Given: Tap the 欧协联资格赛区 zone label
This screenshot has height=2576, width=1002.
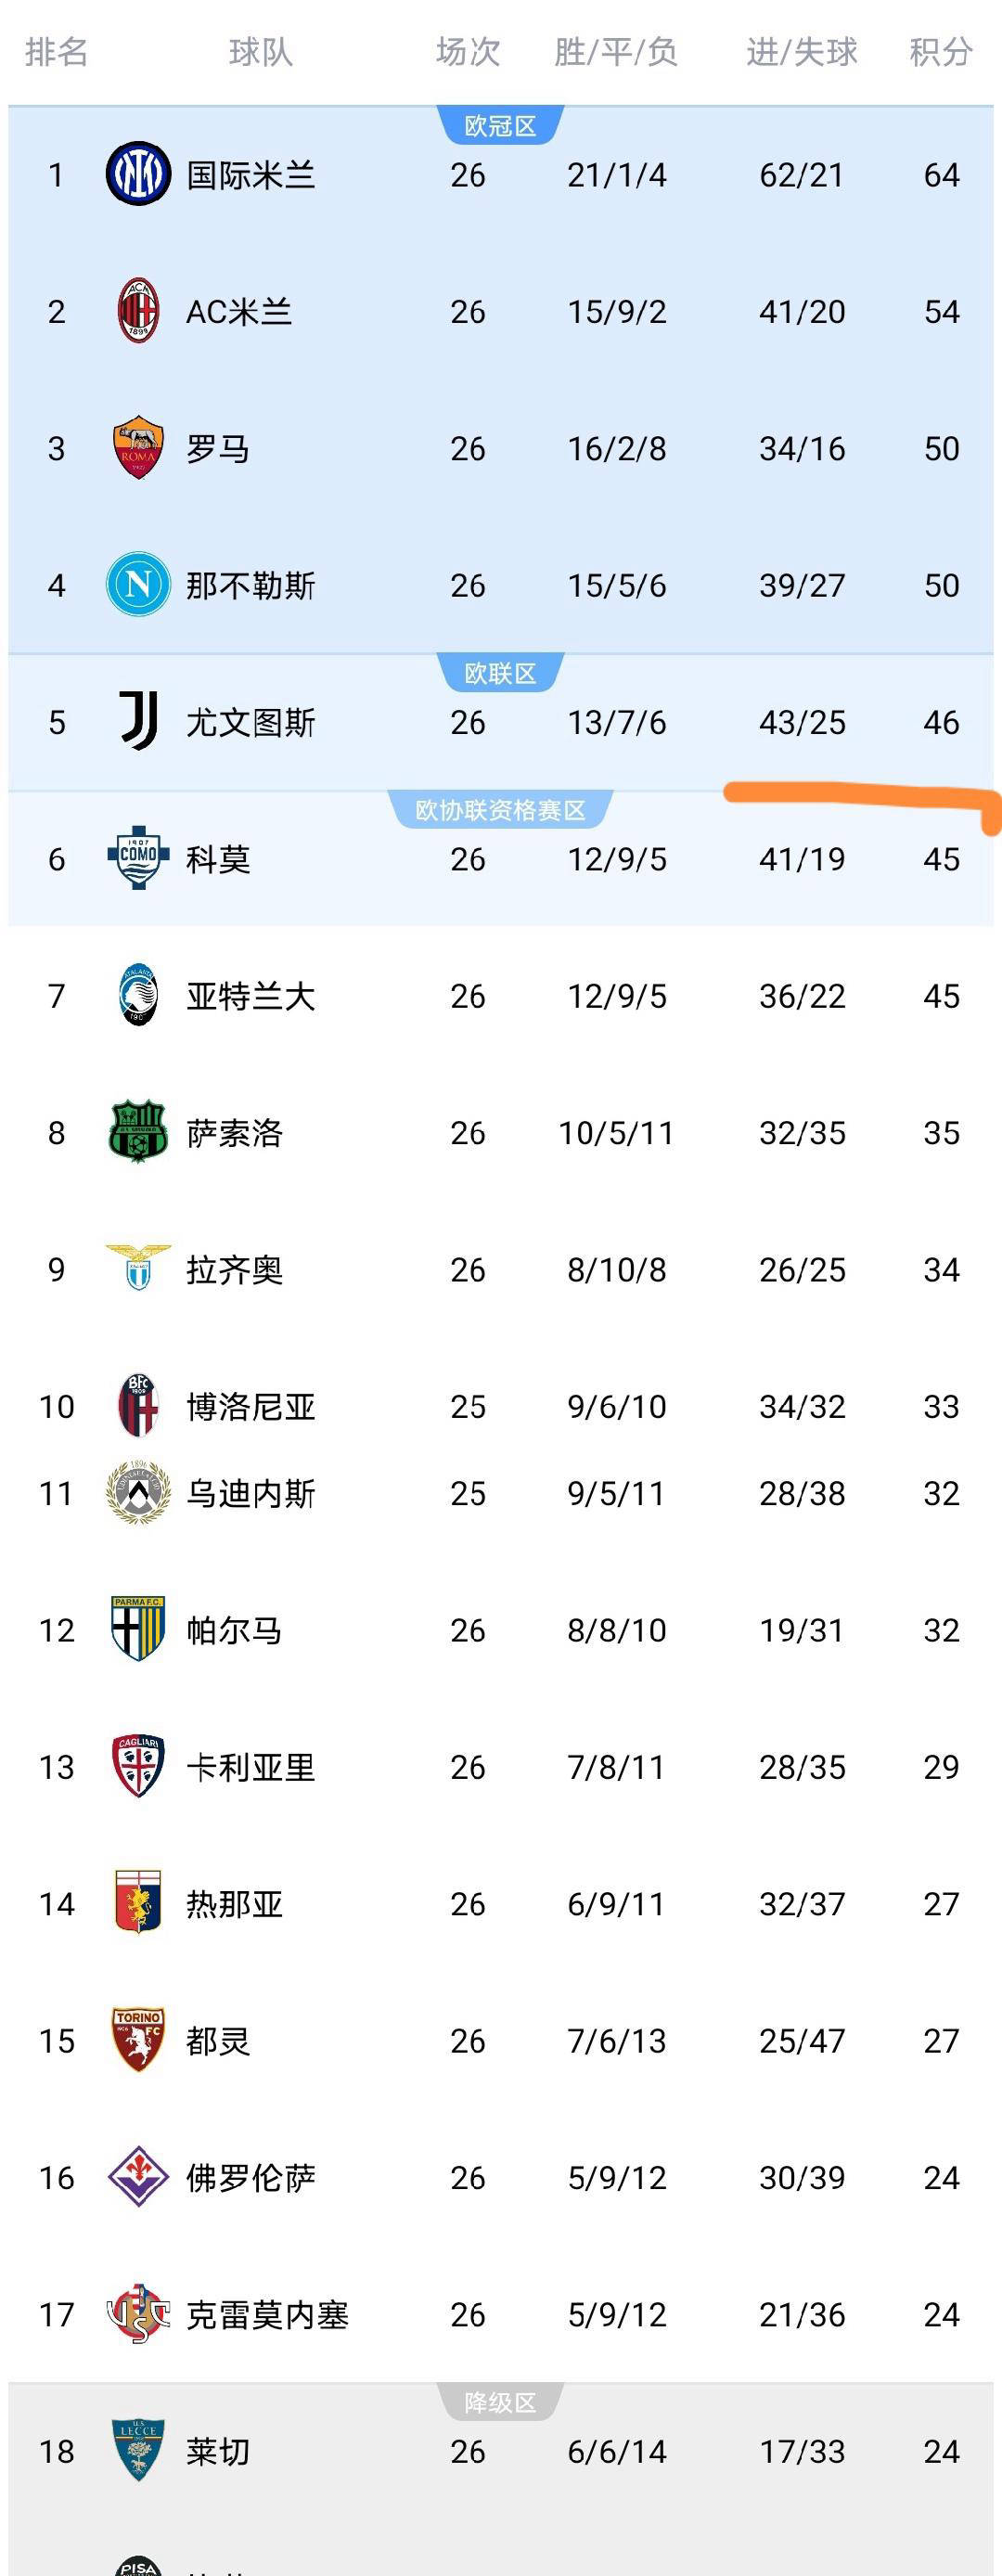Looking at the screenshot, I should (x=500, y=810).
